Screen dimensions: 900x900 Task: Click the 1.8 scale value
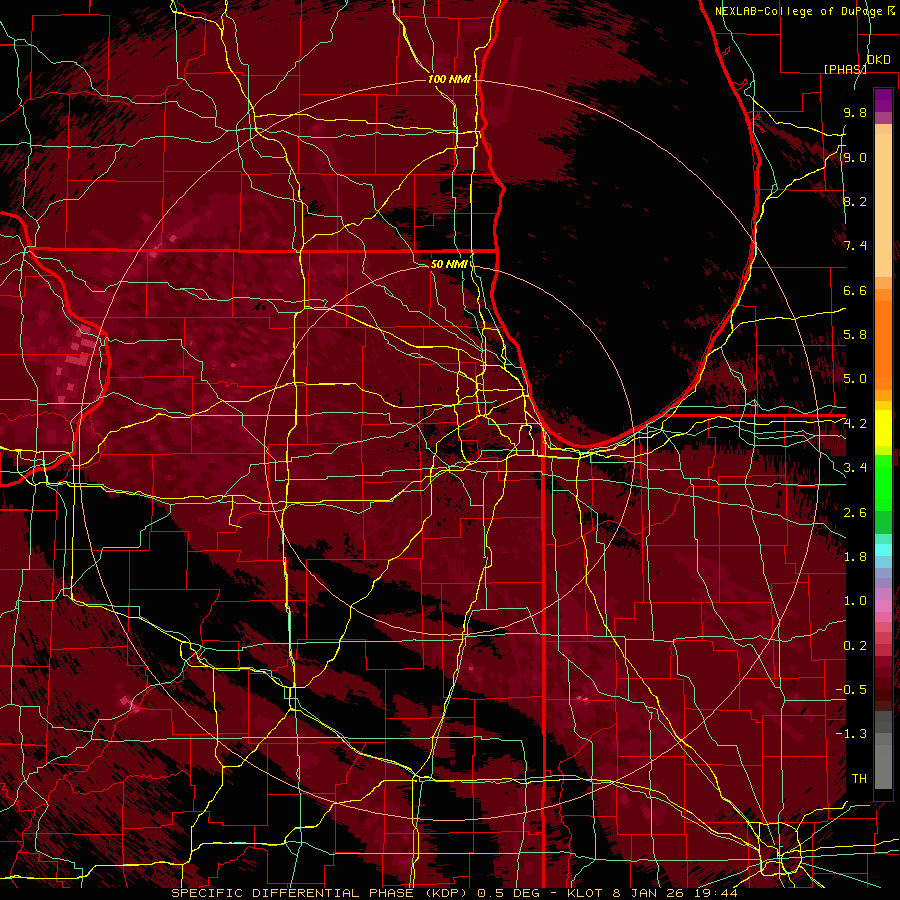855,557
